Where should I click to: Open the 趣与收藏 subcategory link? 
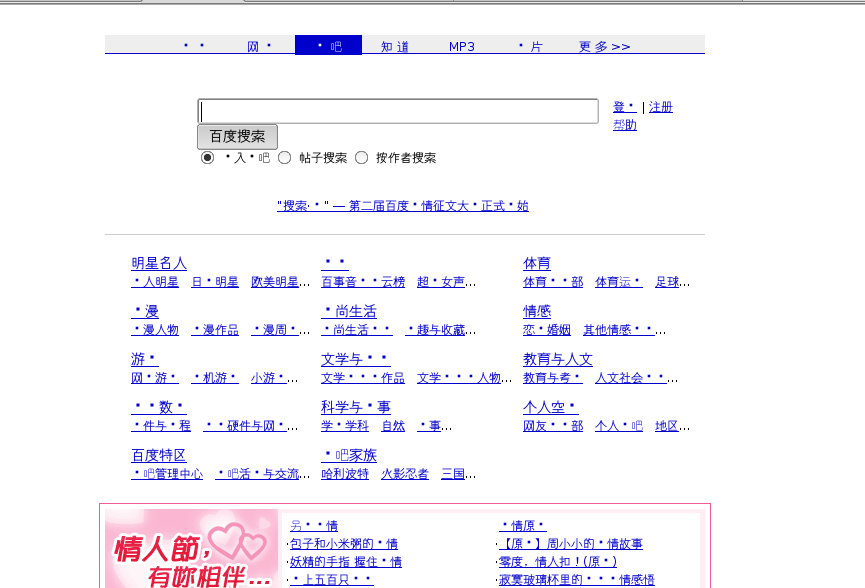pyautogui.click(x=435, y=330)
